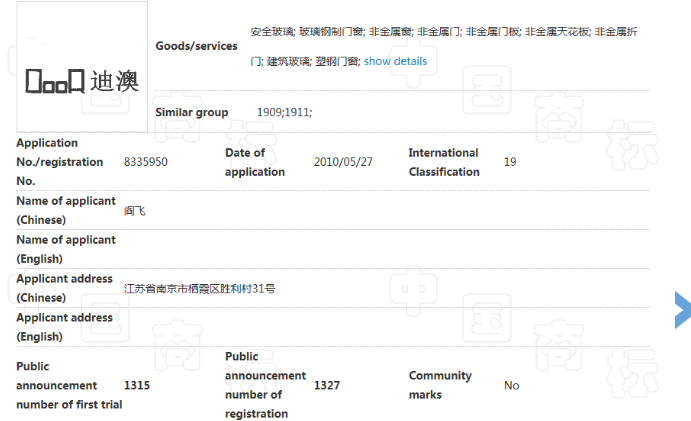Click the Community marks label
This screenshot has height=421, width=691.
(x=440, y=385)
